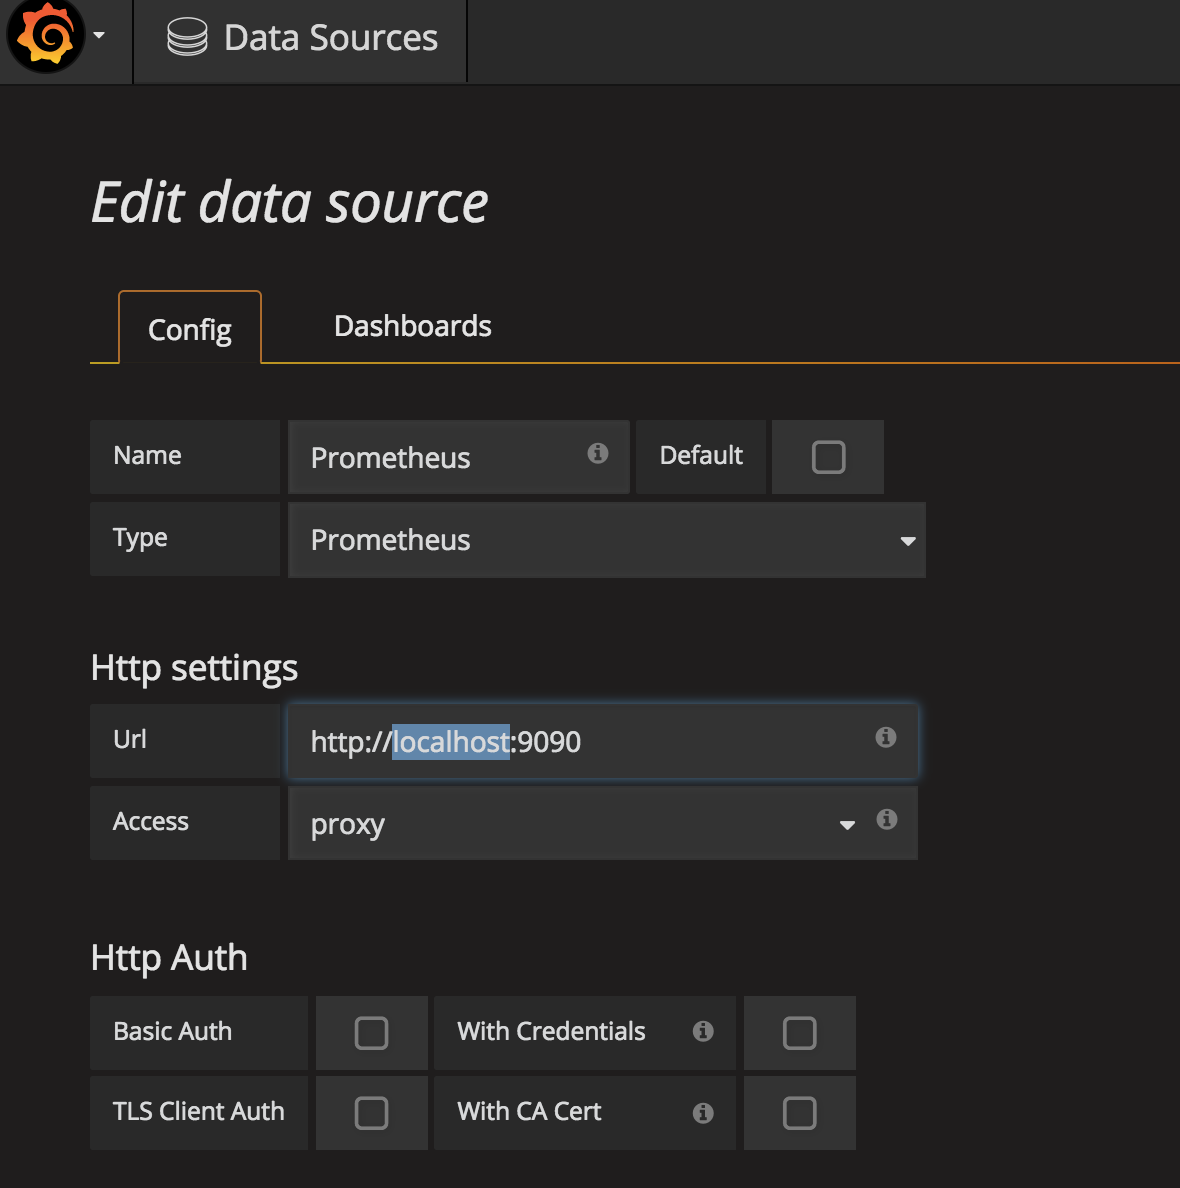Click the Data Sources database icon
This screenshot has width=1180, height=1188.
pyautogui.click(x=187, y=37)
